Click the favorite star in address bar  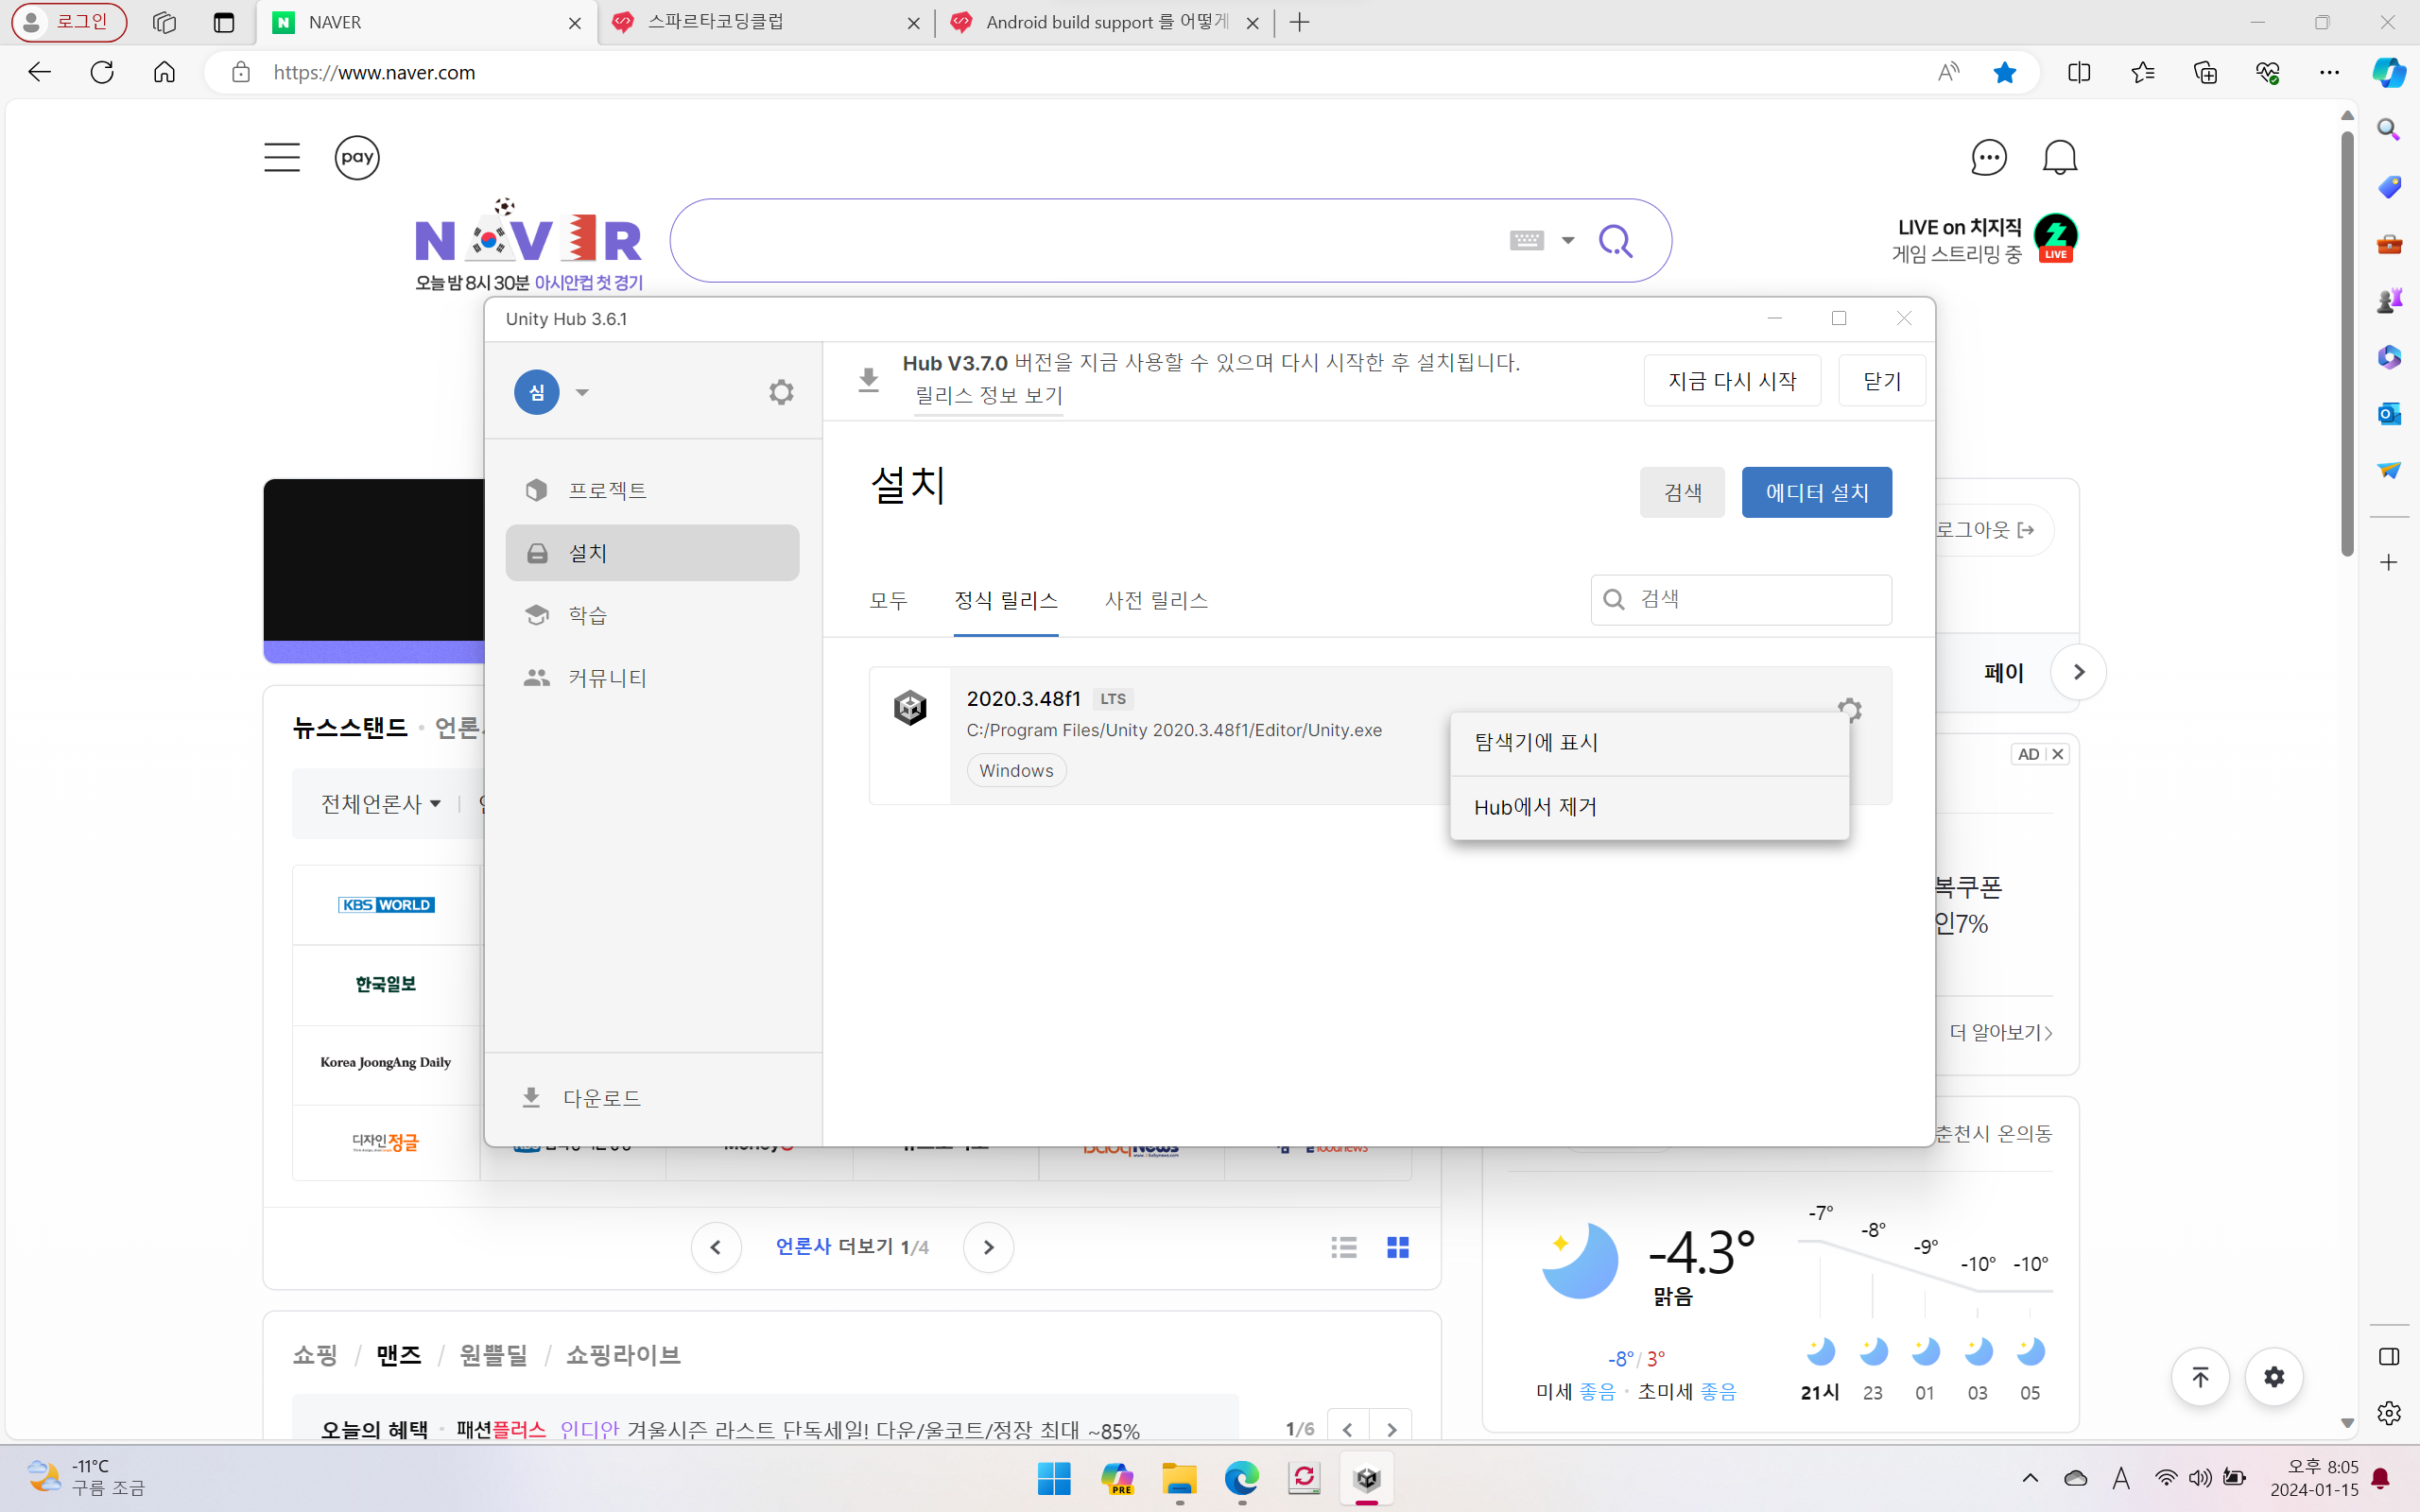coord(2004,72)
